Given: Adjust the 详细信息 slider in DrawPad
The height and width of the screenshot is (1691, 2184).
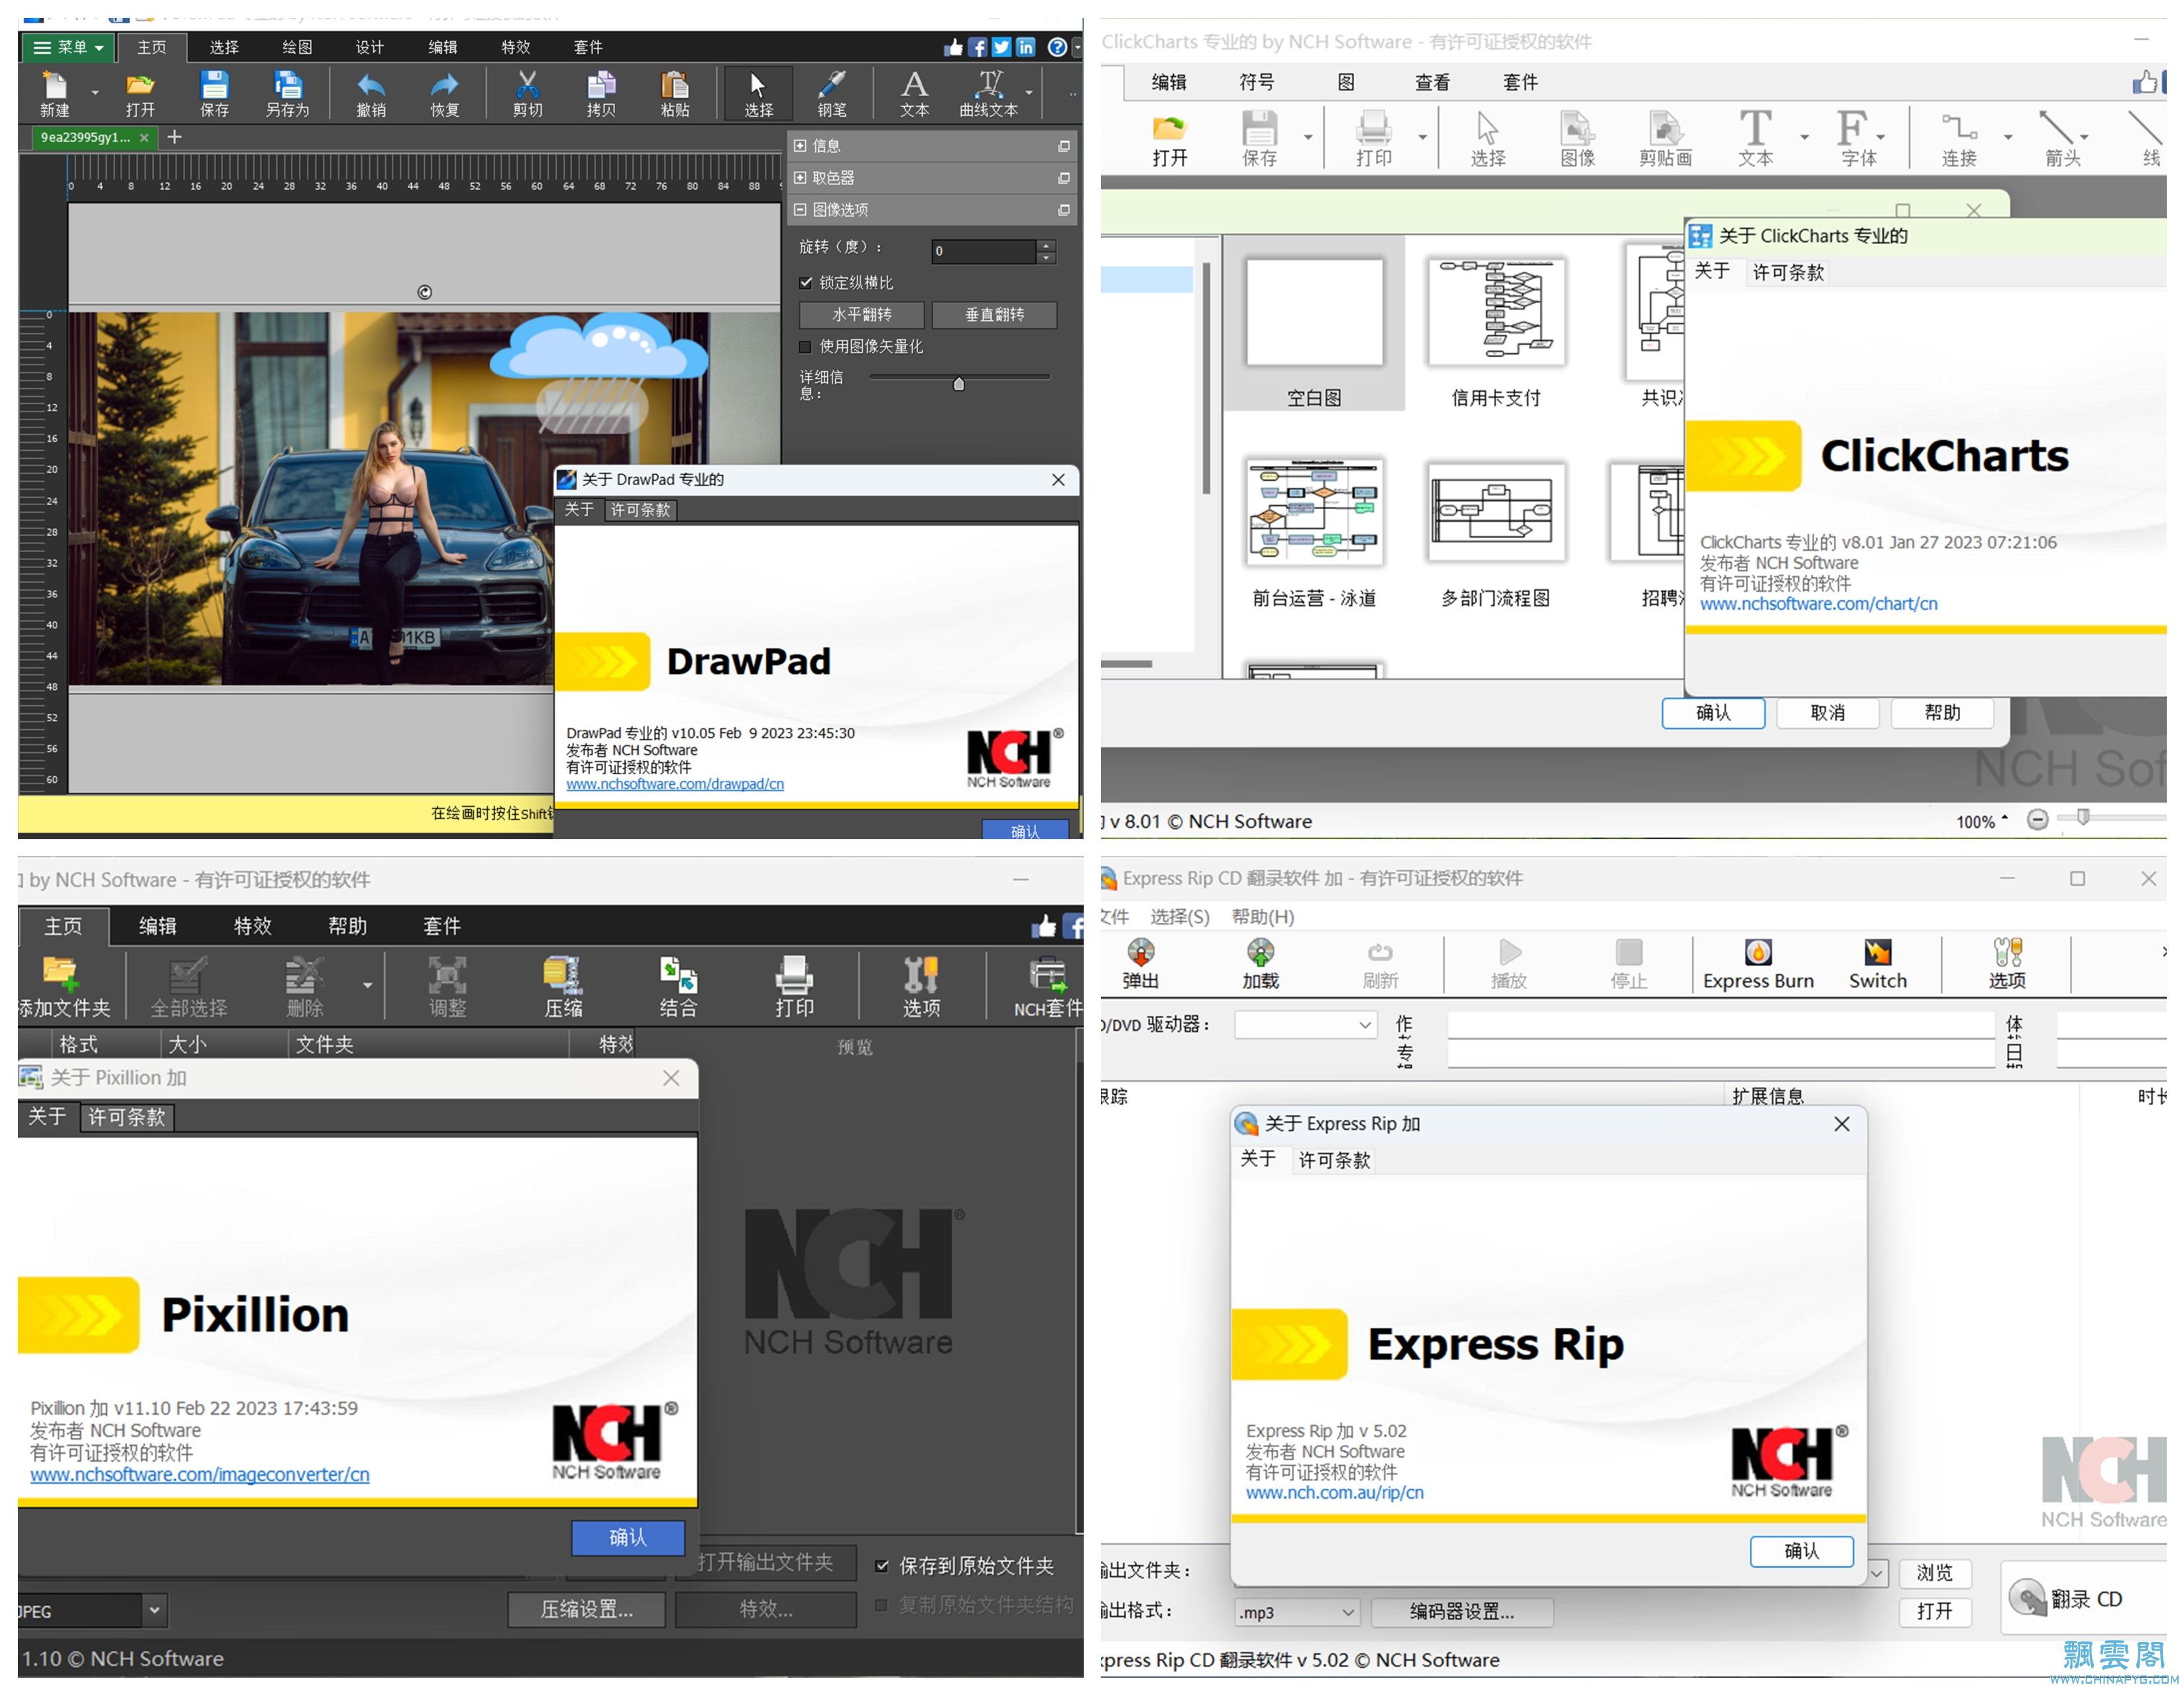Looking at the screenshot, I should [959, 383].
